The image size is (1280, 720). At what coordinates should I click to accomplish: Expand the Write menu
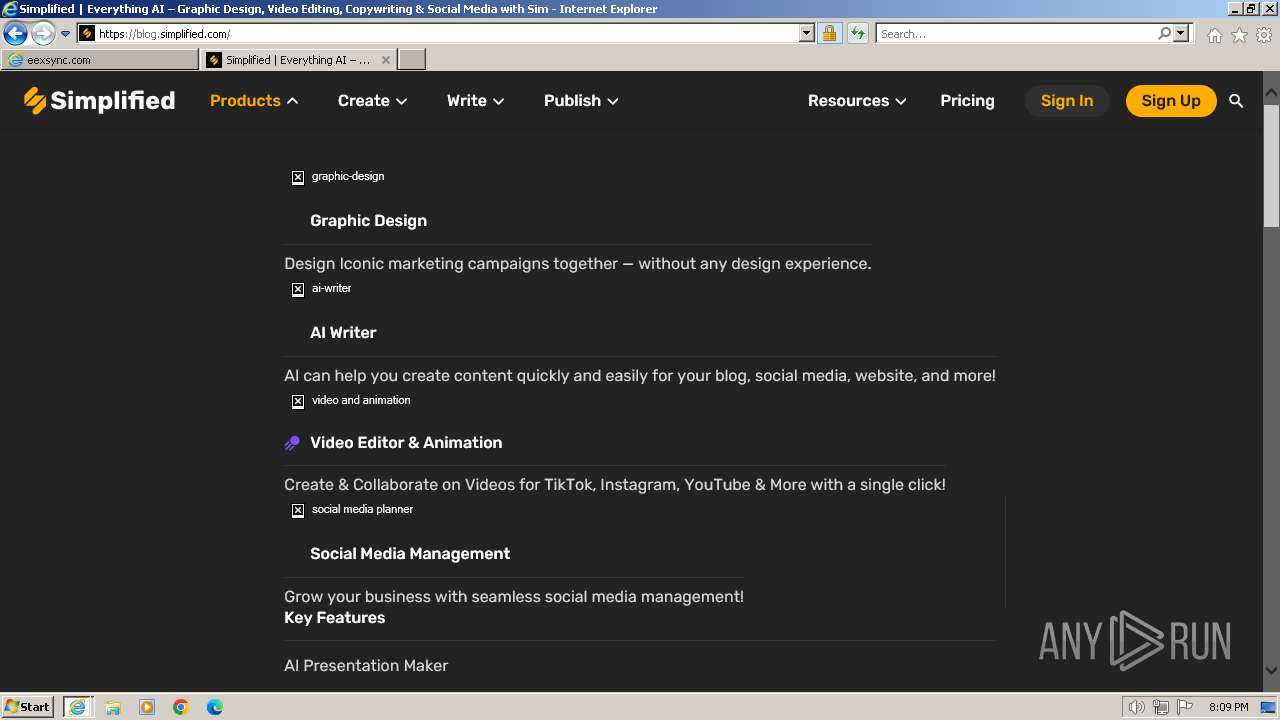click(475, 101)
